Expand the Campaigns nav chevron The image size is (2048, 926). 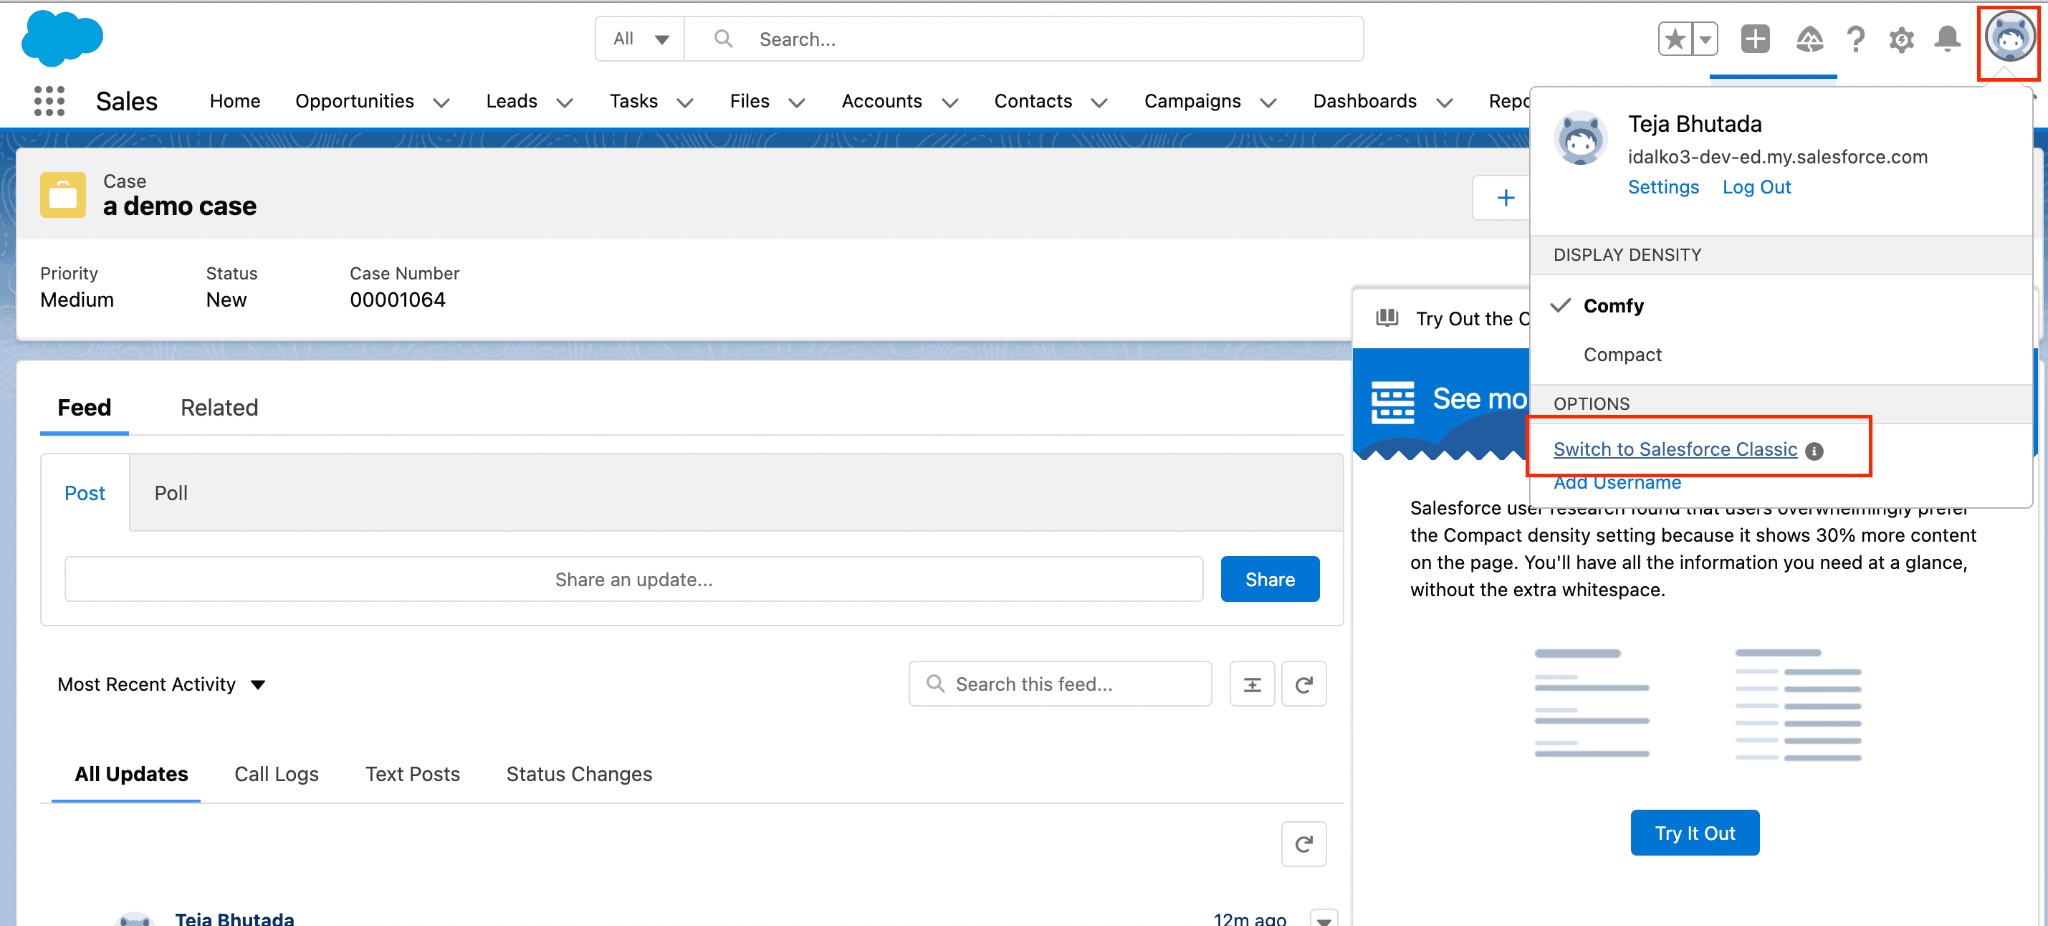(x=1268, y=102)
